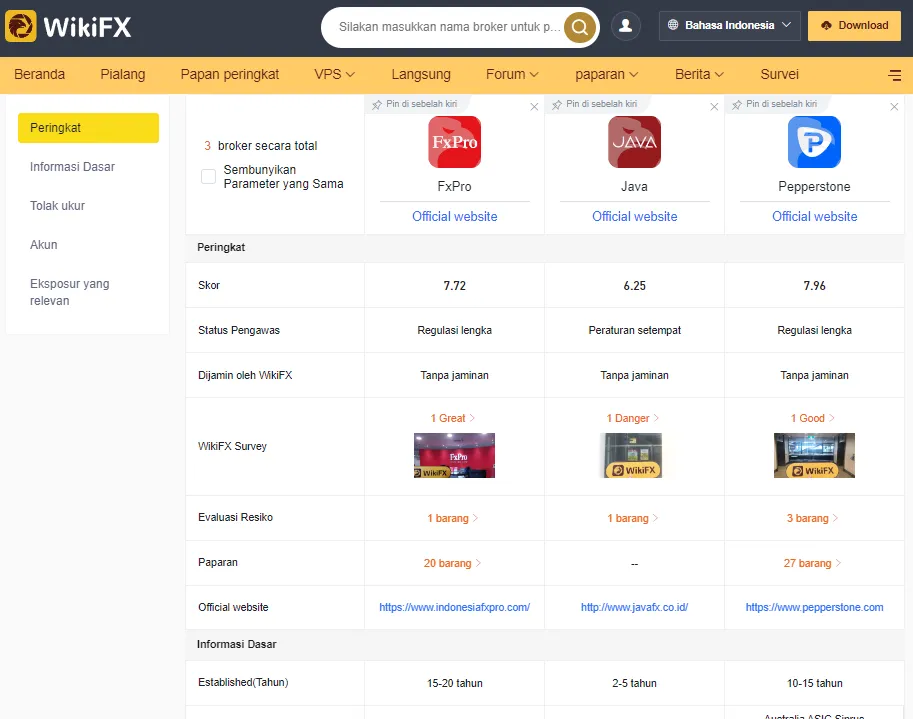913x719 pixels.
Task: Open Java Official website link
Action: (x=634, y=216)
